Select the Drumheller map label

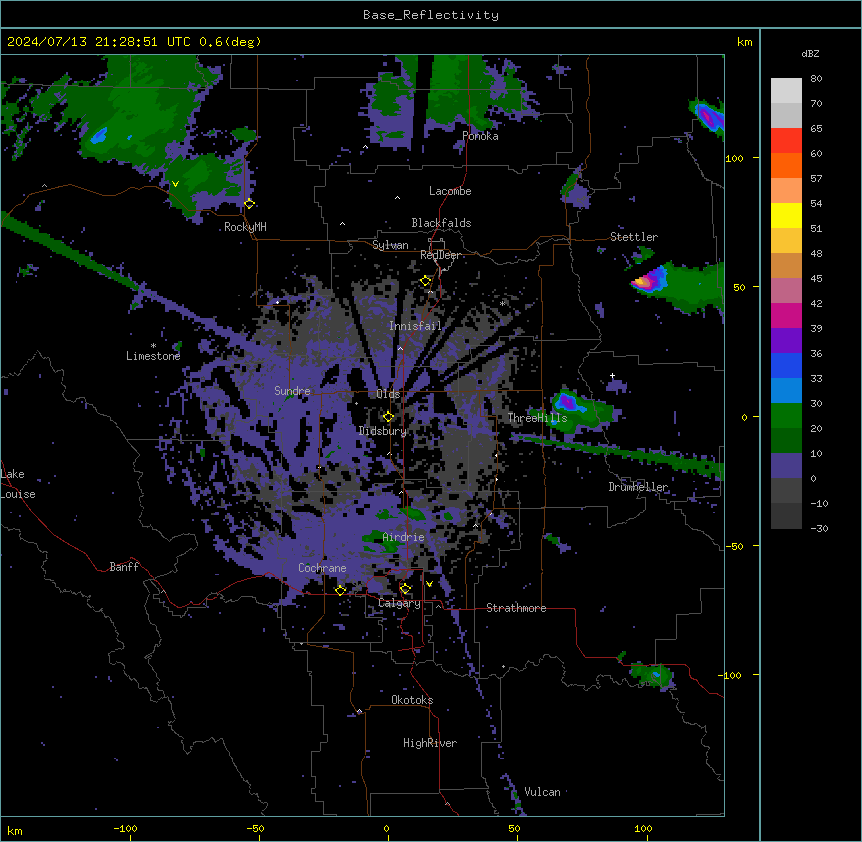click(638, 487)
